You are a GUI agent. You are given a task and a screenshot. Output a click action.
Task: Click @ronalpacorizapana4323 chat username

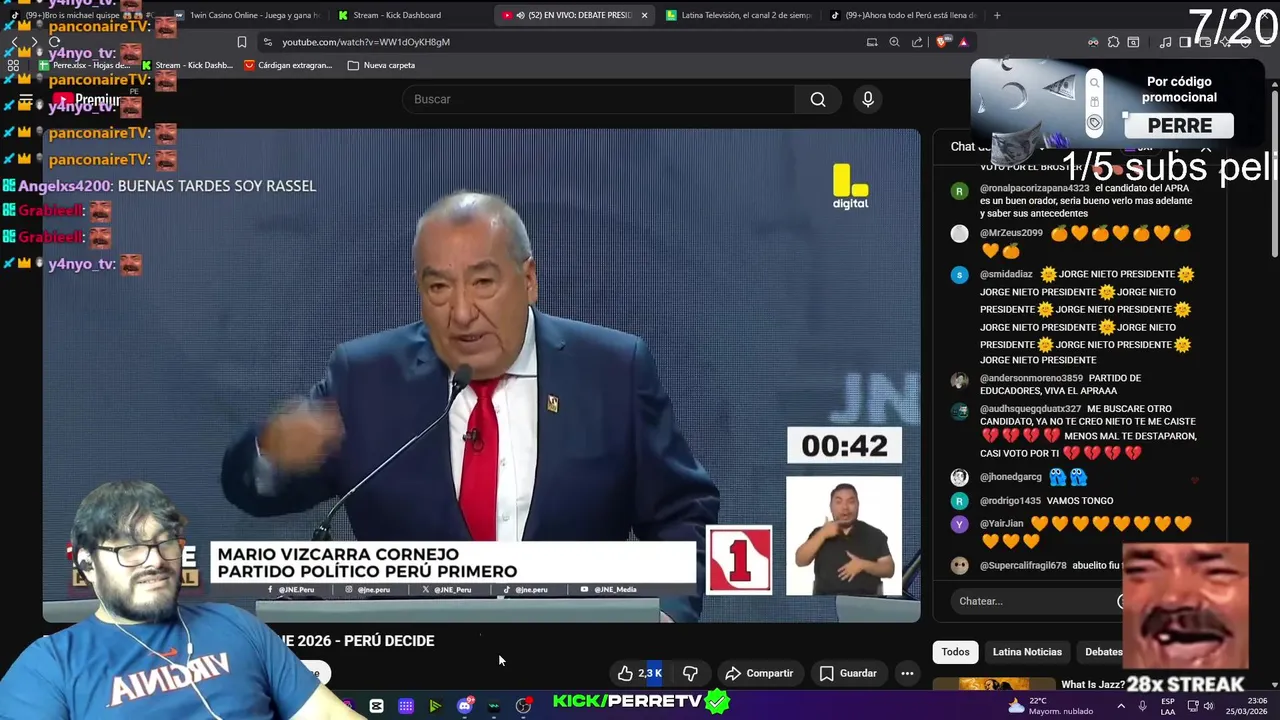coord(1034,188)
